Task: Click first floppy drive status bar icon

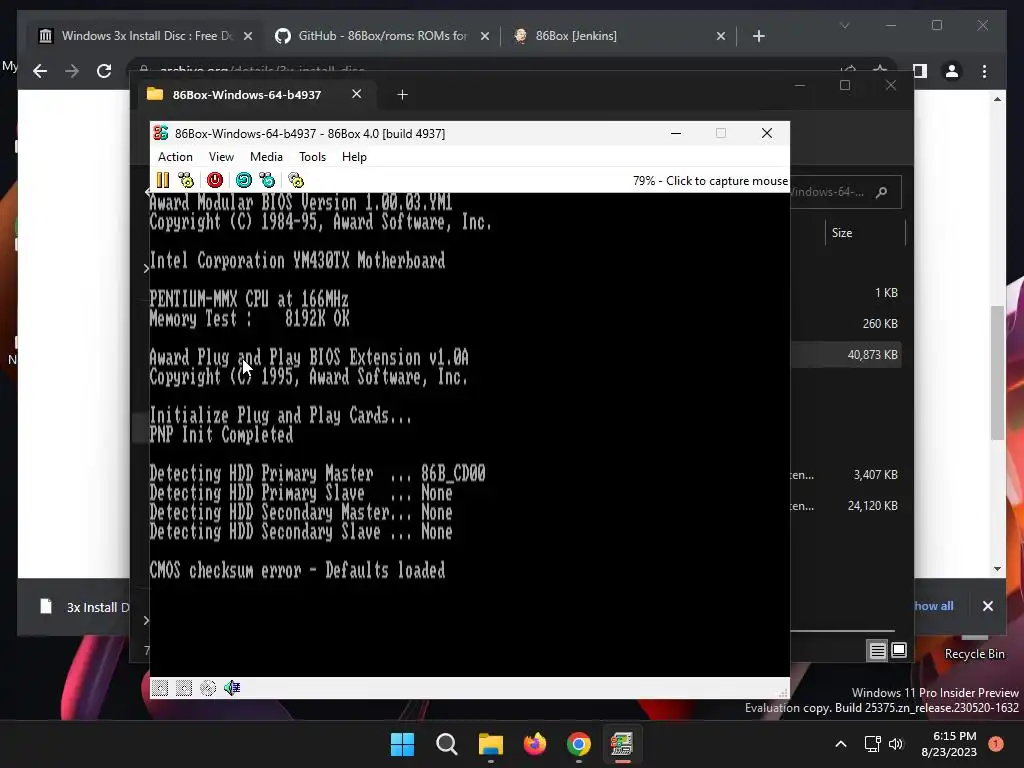Action: pyautogui.click(x=160, y=688)
